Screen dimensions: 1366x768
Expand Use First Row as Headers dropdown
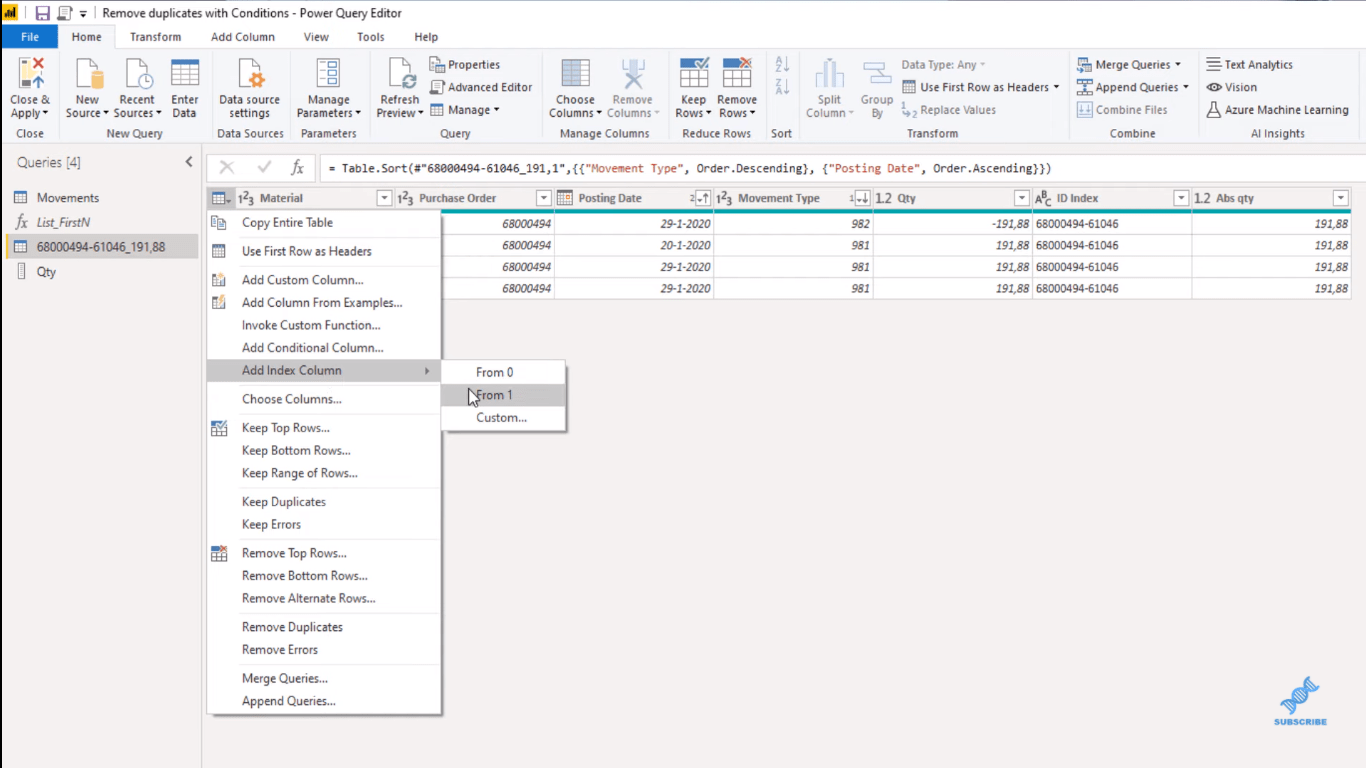(x=1056, y=88)
